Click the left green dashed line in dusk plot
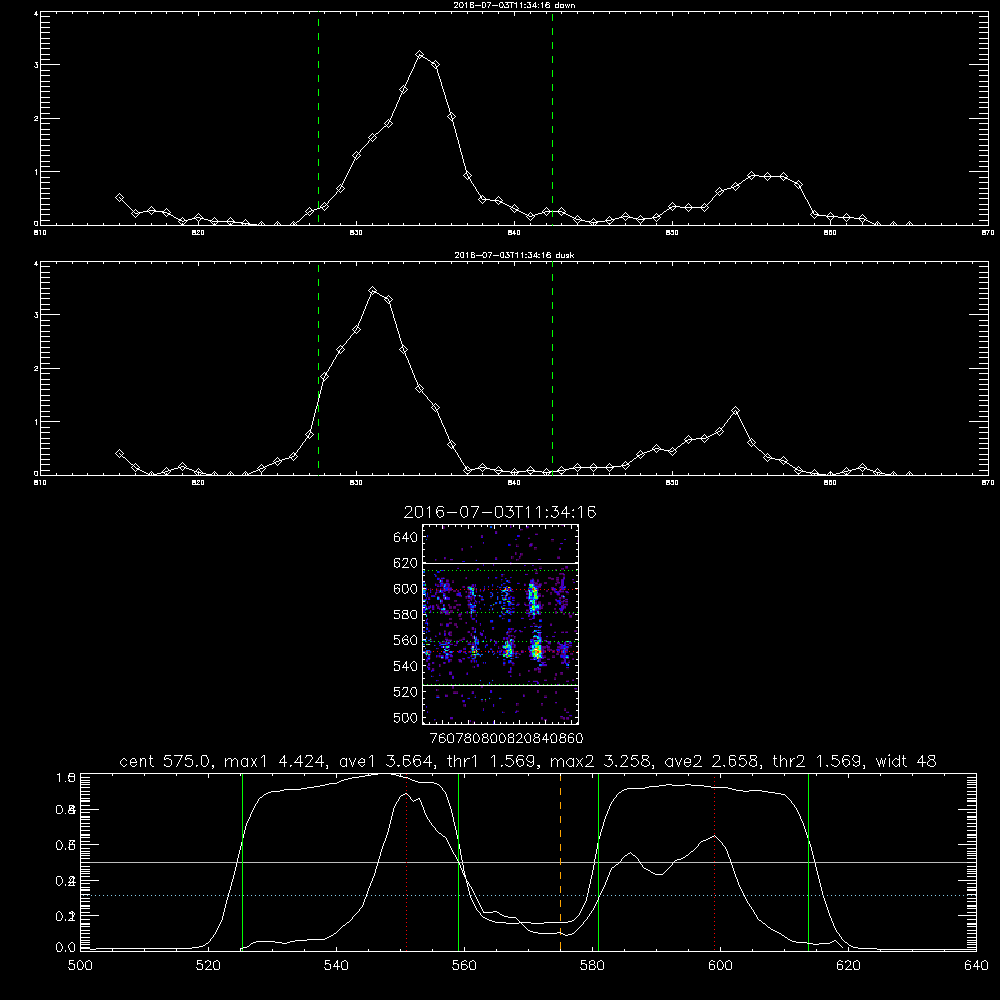 318,369
